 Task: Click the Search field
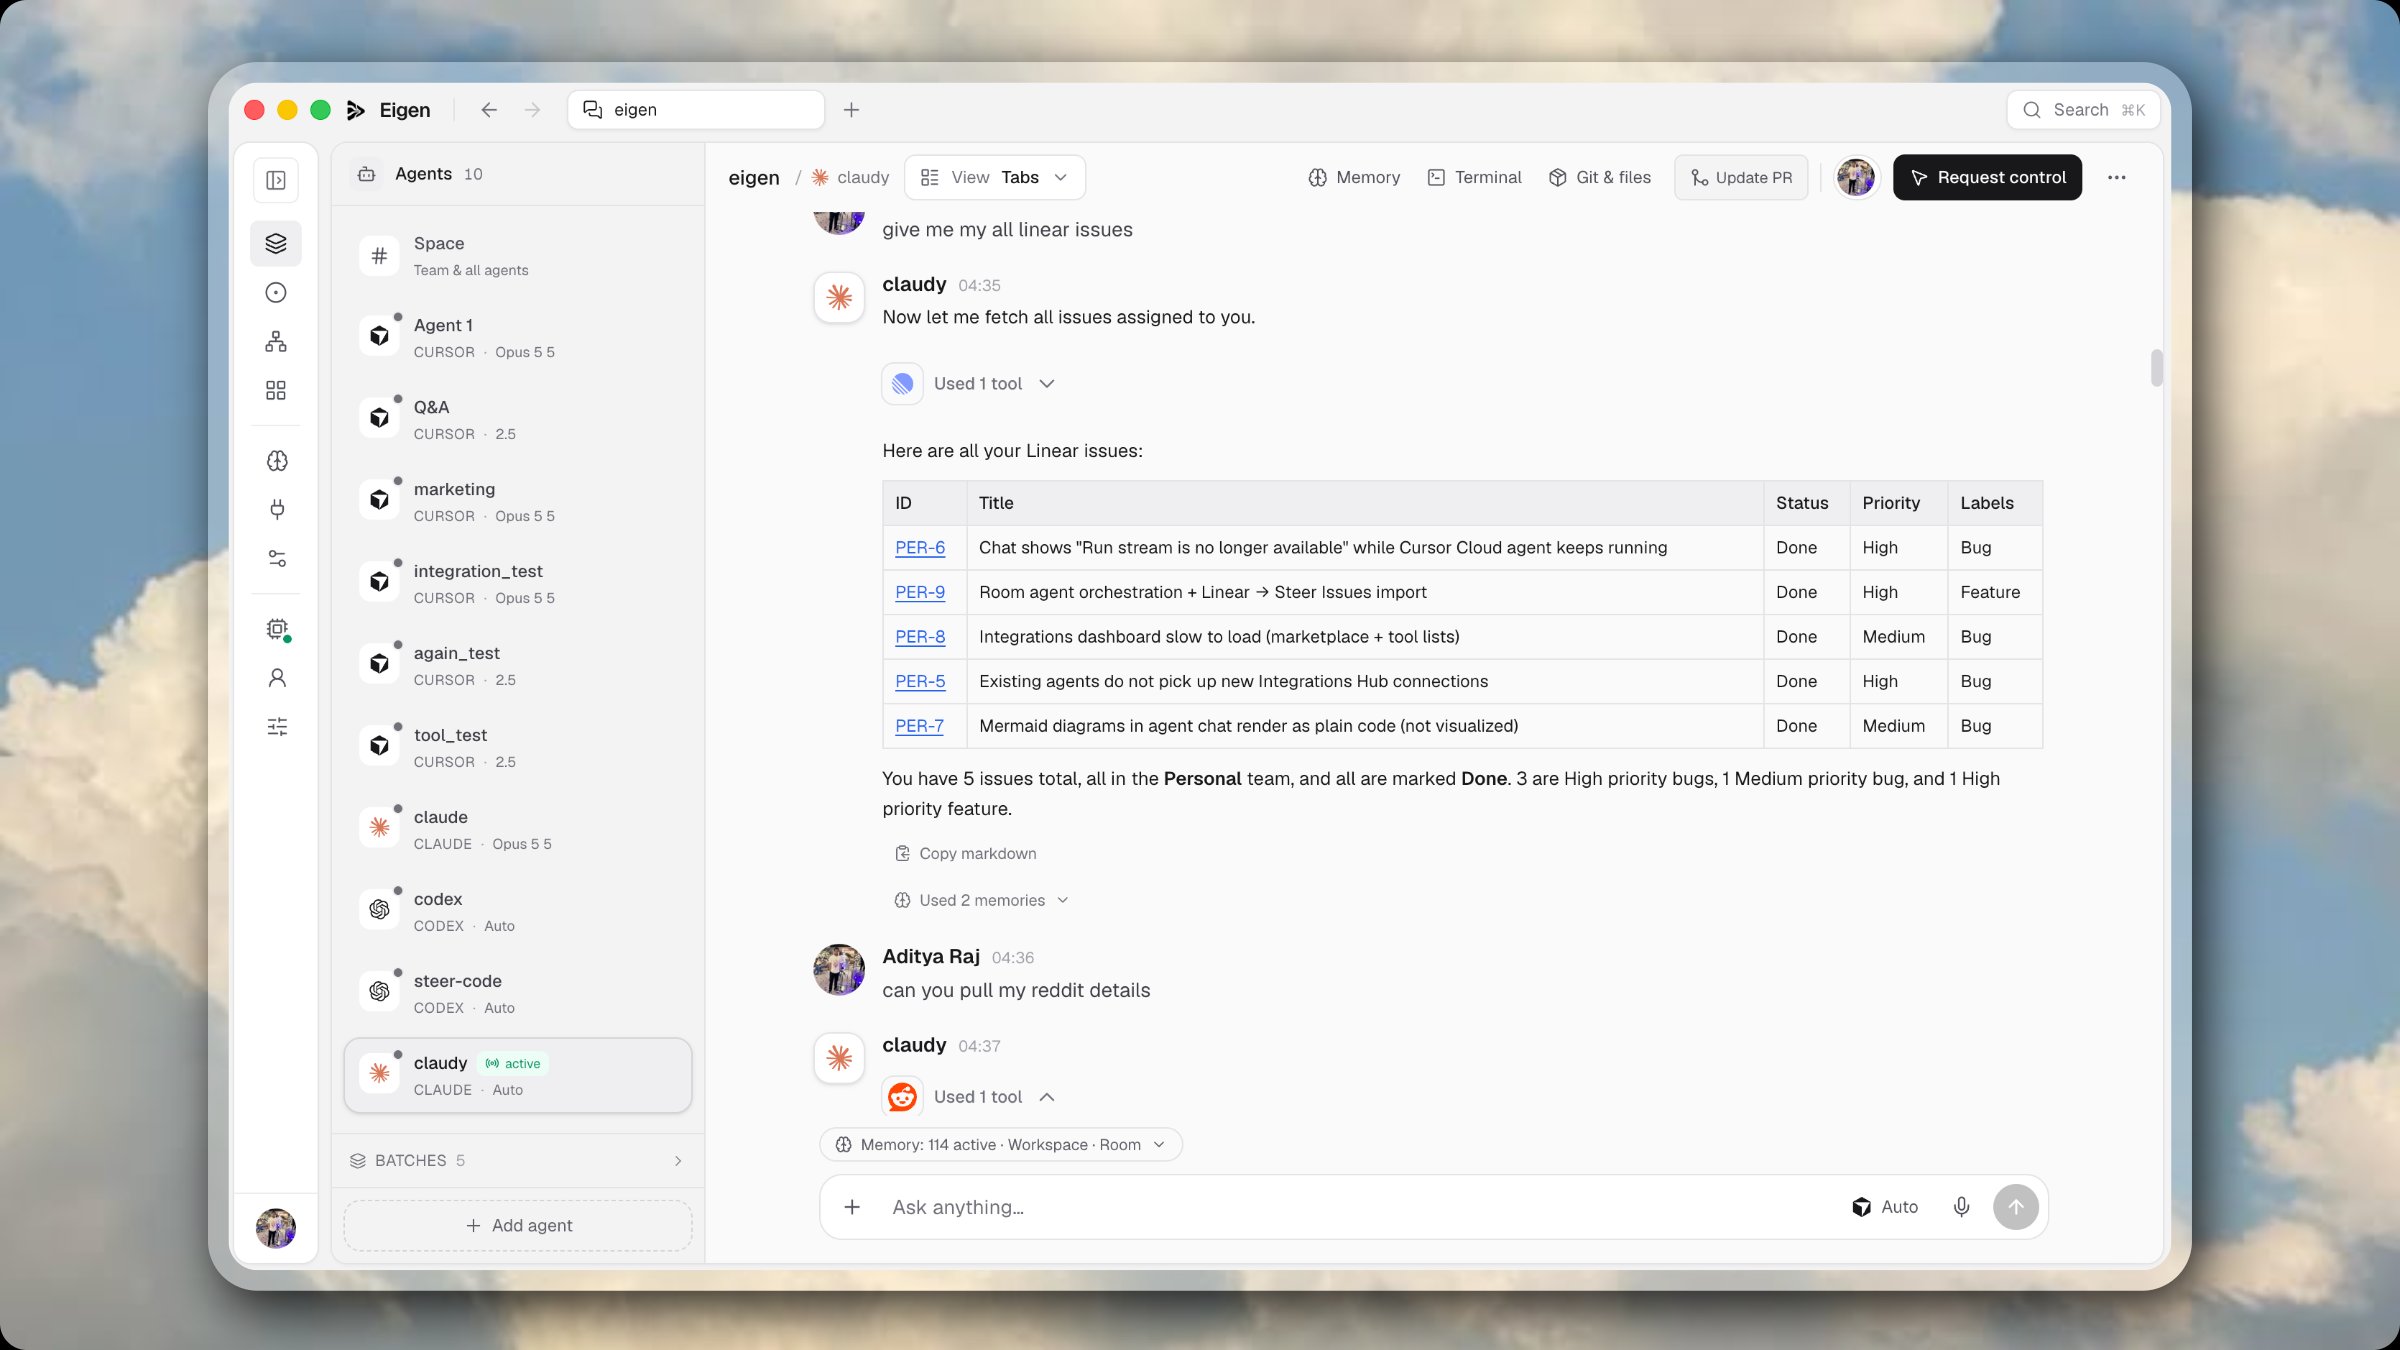click(x=2083, y=110)
